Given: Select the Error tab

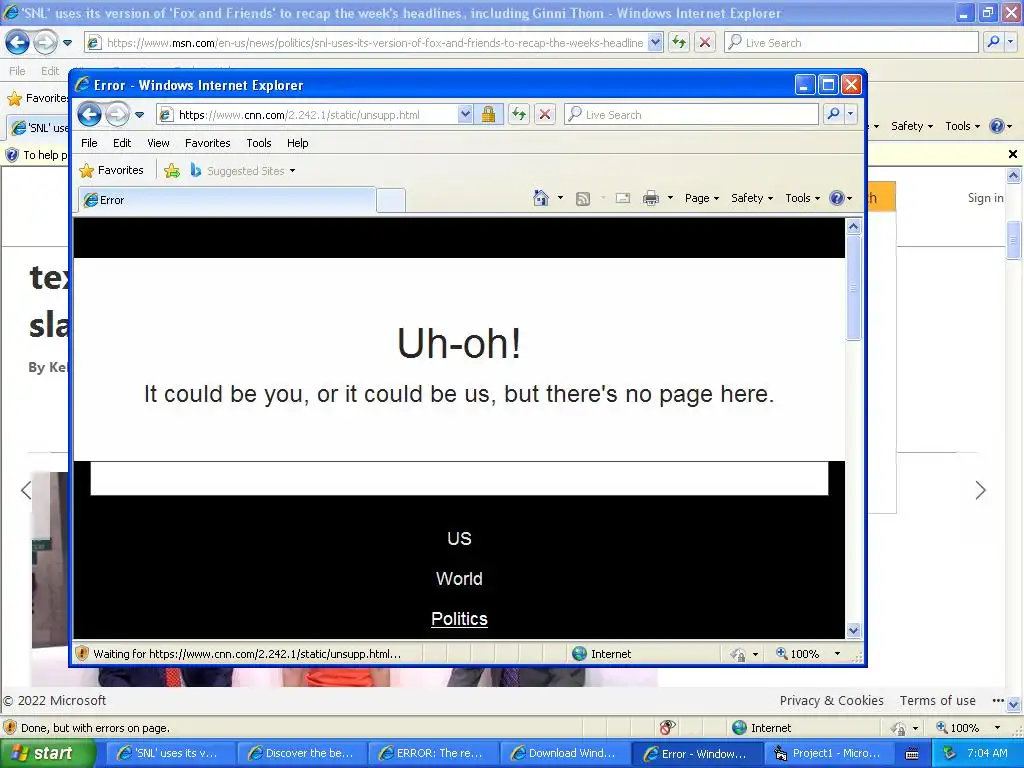Looking at the screenshot, I should click(227, 200).
